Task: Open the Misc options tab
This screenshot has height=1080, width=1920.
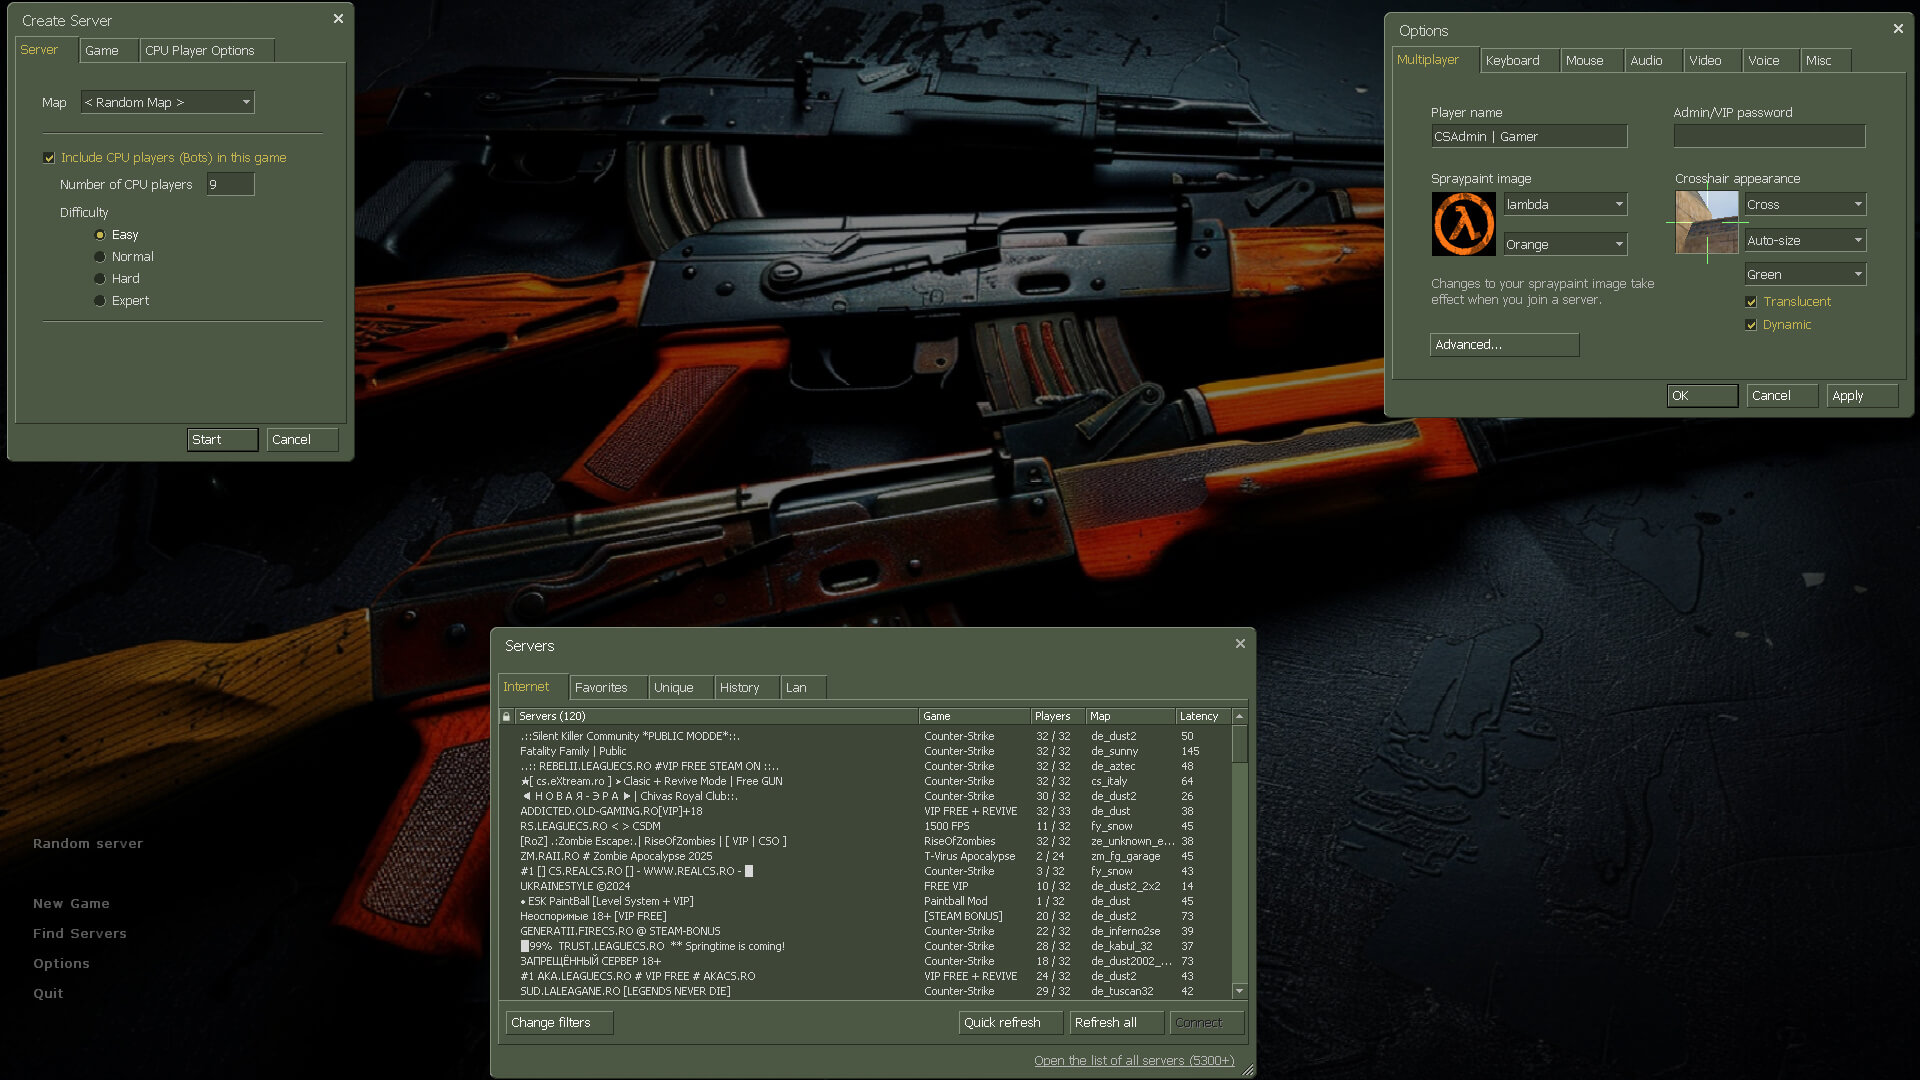Action: 1827,60
